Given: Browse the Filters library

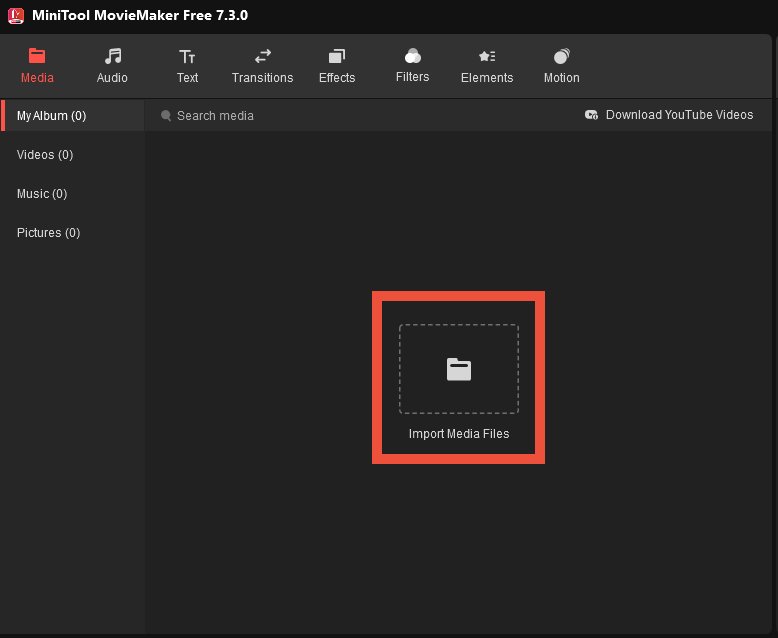Looking at the screenshot, I should click(412, 66).
